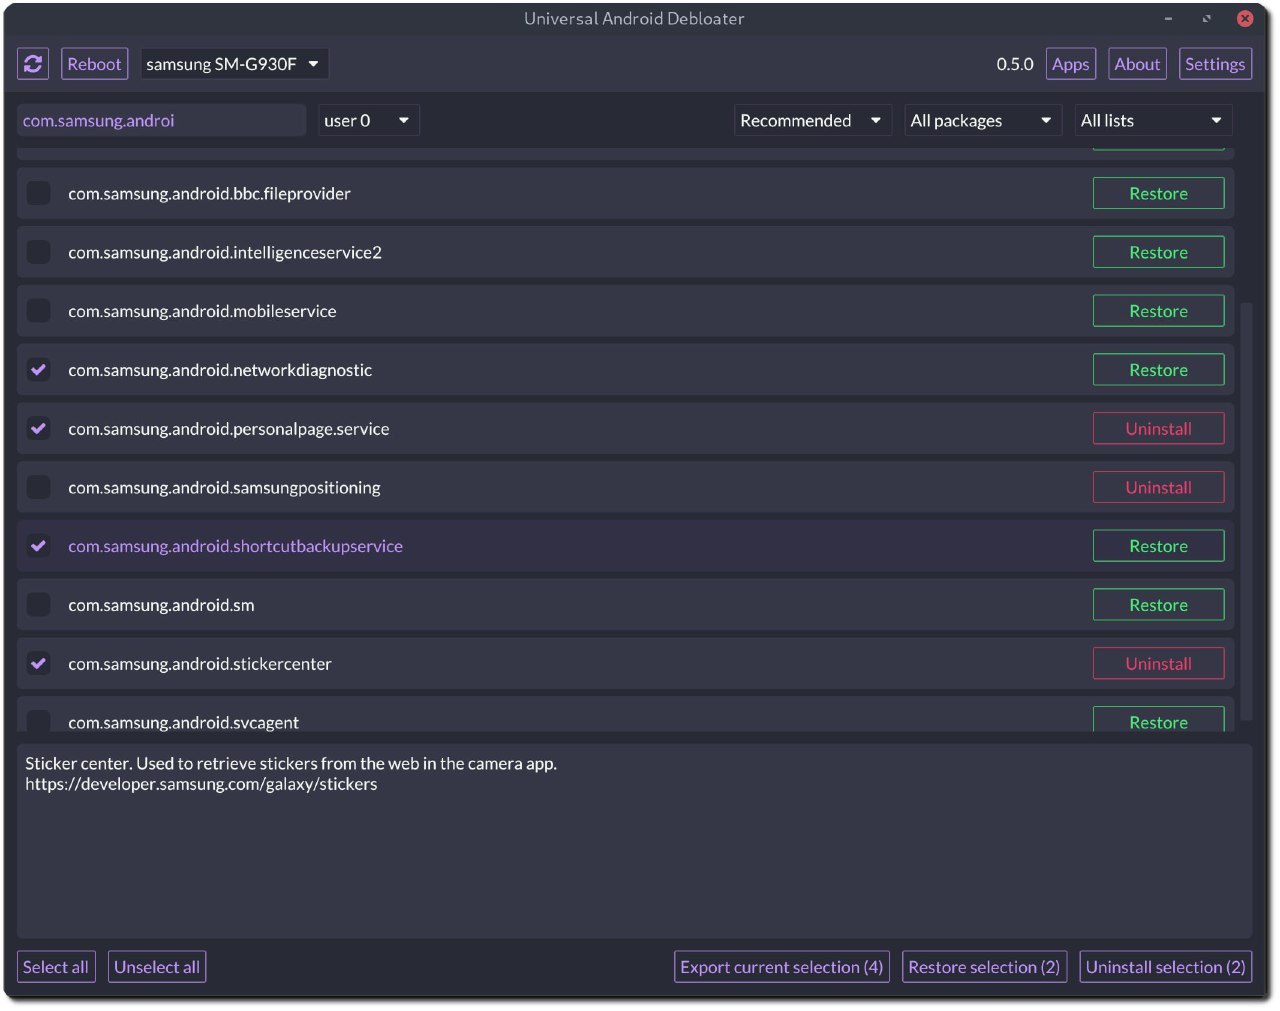Open the About page
Viewport: 1280px width, 1011px height.
point(1137,64)
